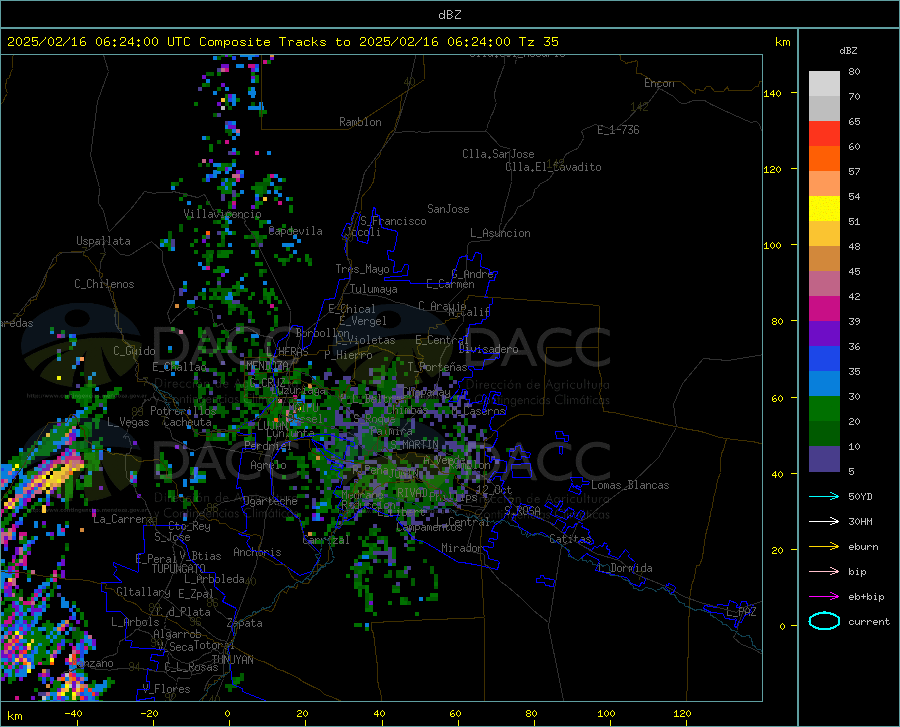Click the Mirador label
The width and height of the screenshot is (900, 727).
462,548
